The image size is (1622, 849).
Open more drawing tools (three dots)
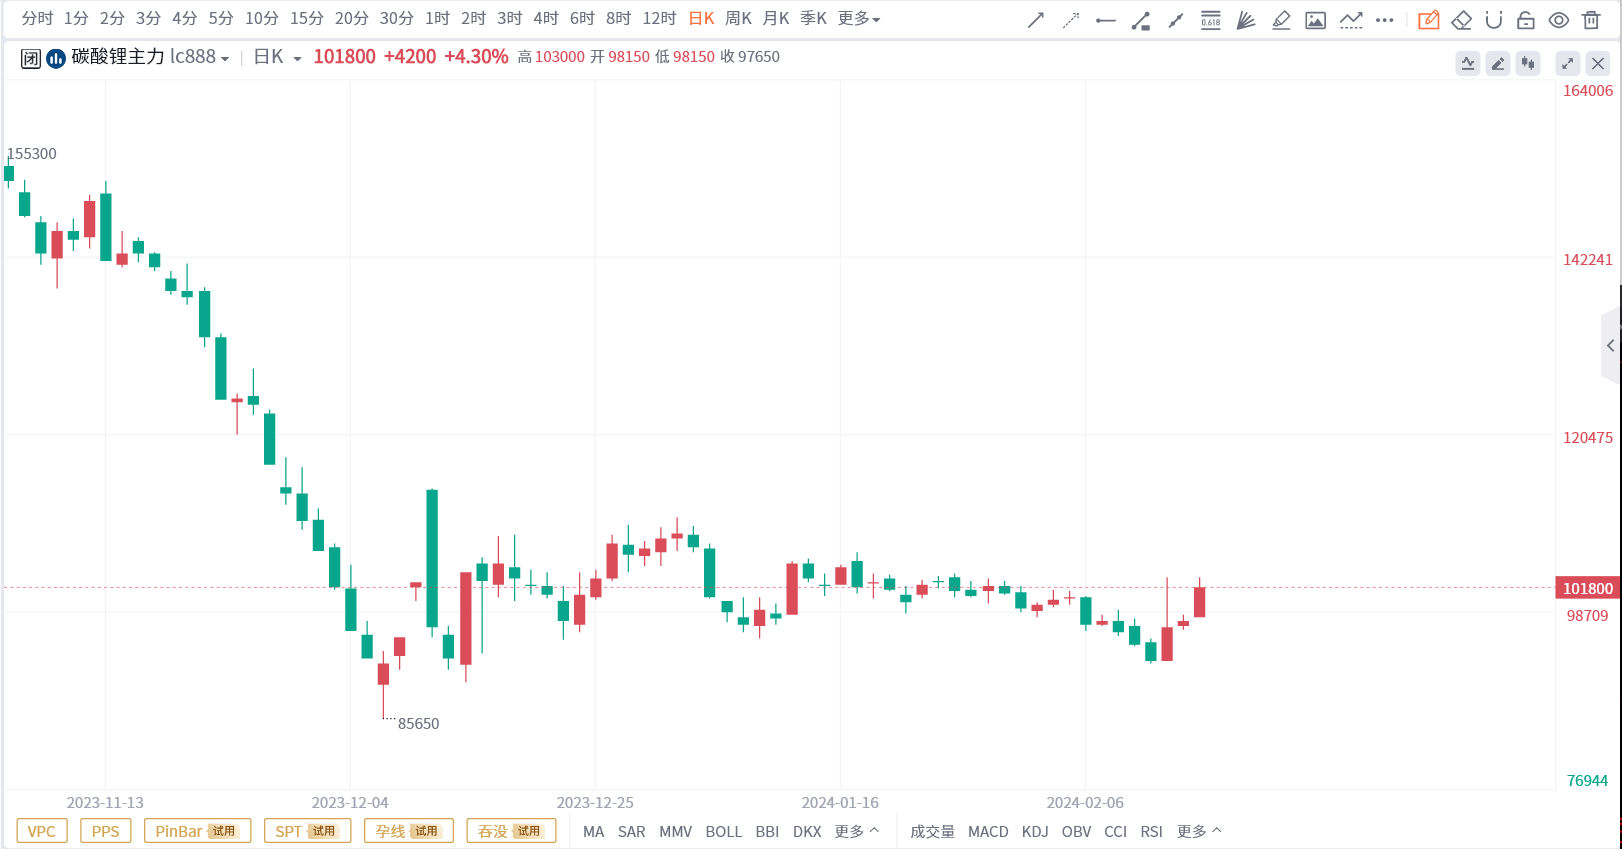pos(1385,20)
